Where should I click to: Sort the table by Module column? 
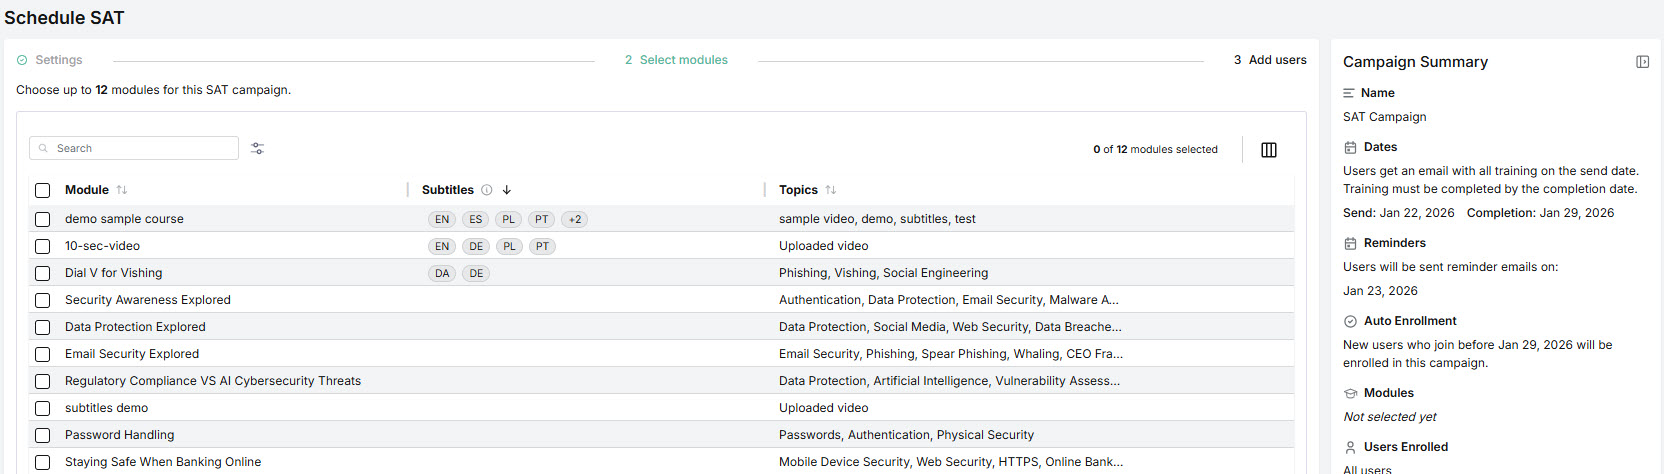coord(122,190)
